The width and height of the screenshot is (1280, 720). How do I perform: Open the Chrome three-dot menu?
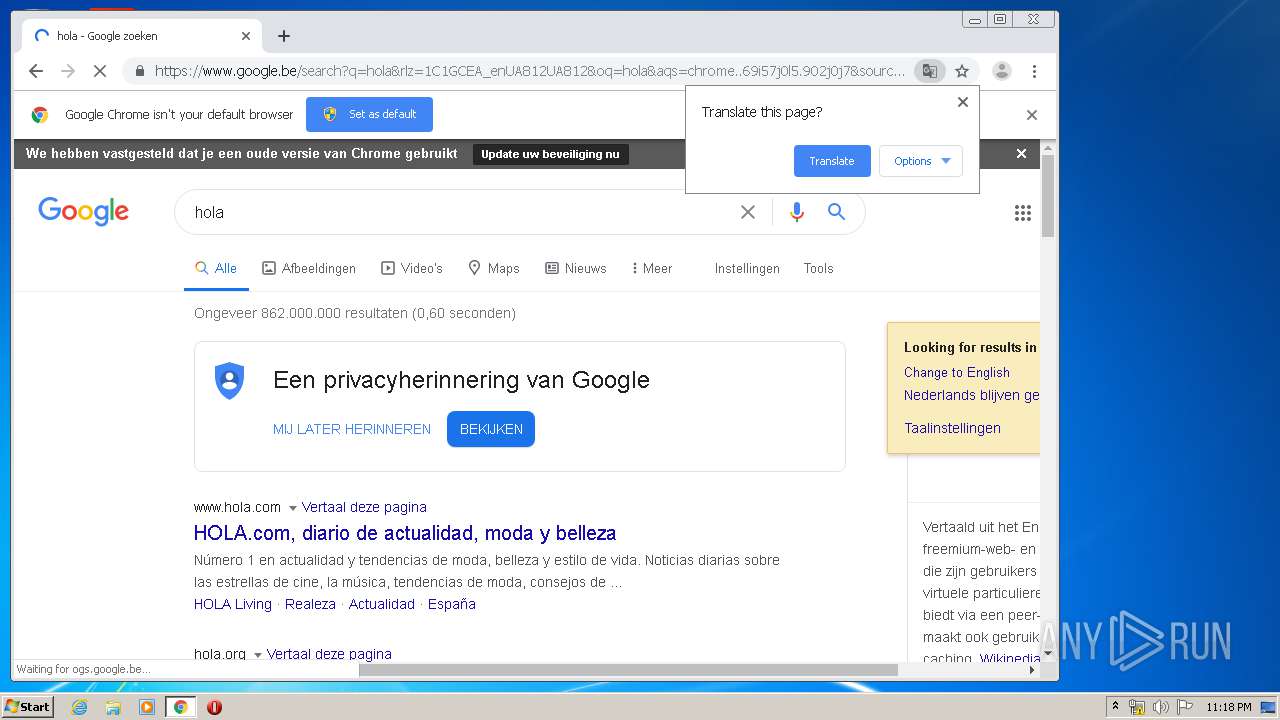(1034, 71)
